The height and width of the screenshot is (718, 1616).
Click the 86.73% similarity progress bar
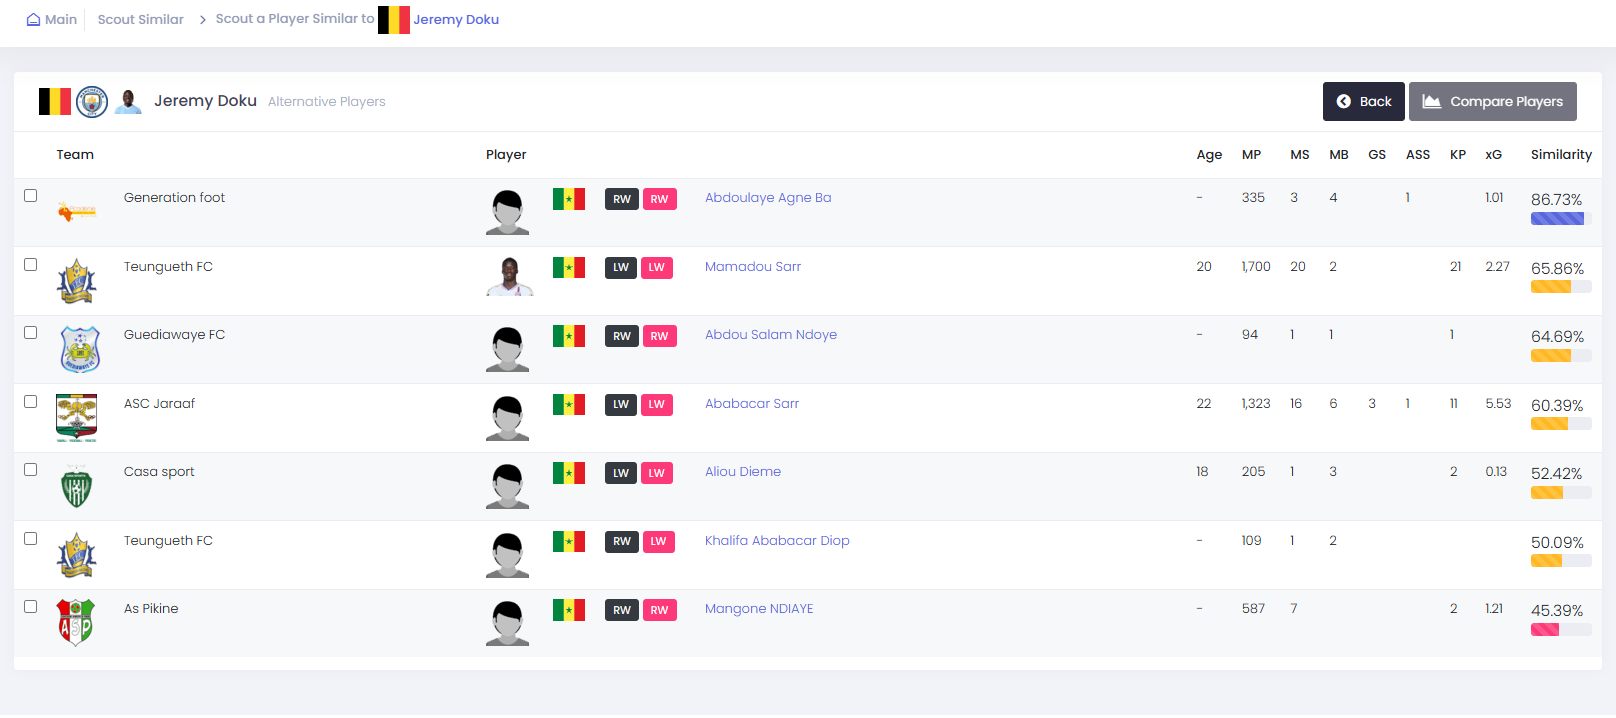tap(1561, 218)
